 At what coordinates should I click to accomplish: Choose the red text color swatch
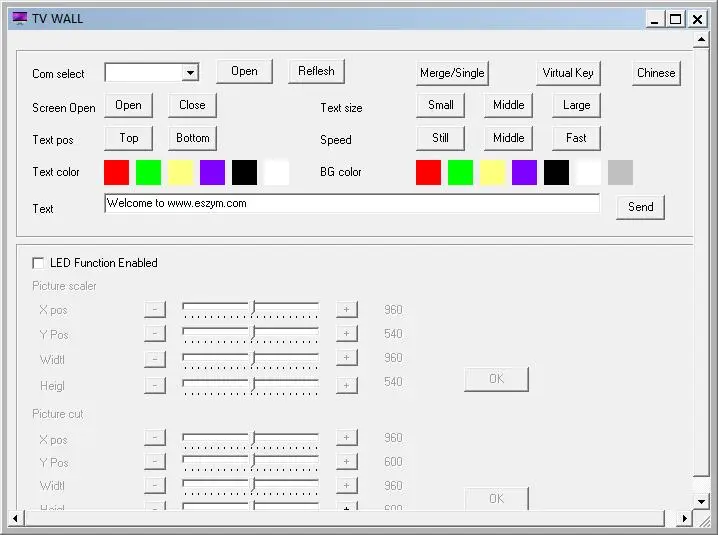click(x=116, y=172)
